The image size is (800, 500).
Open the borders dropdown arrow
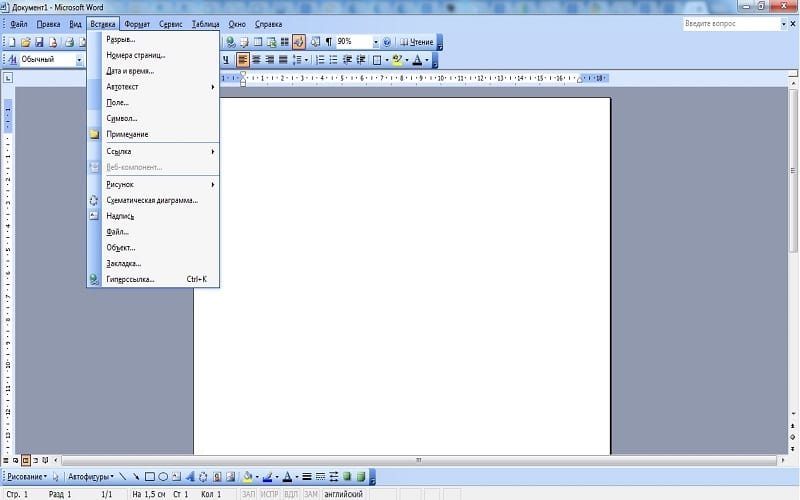point(387,60)
